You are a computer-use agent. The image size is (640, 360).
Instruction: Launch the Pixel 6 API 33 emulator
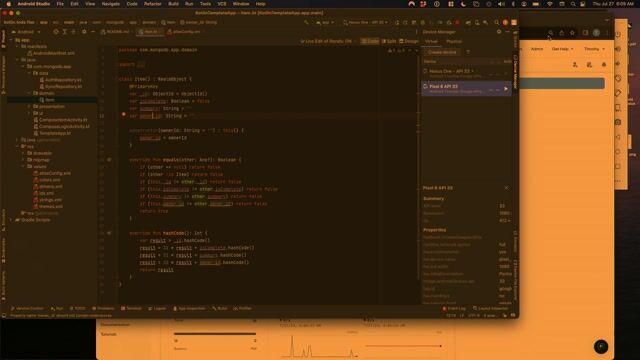click(506, 89)
